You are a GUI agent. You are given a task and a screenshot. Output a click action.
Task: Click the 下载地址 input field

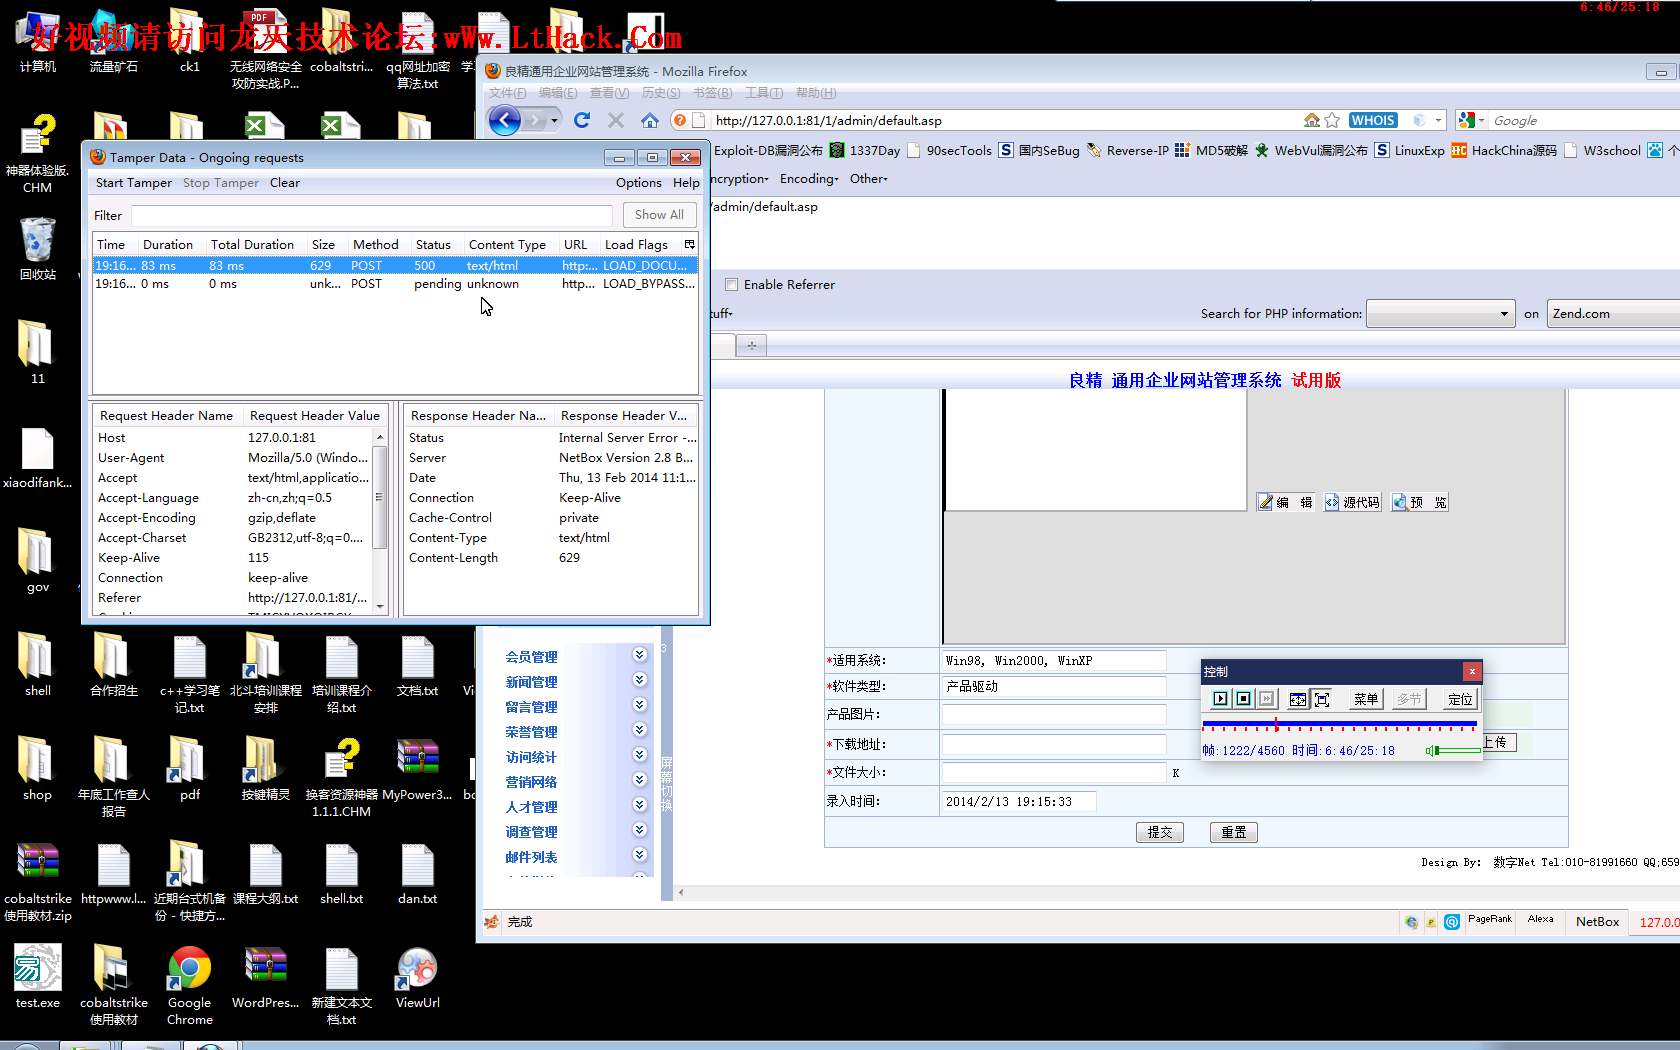tap(1054, 744)
